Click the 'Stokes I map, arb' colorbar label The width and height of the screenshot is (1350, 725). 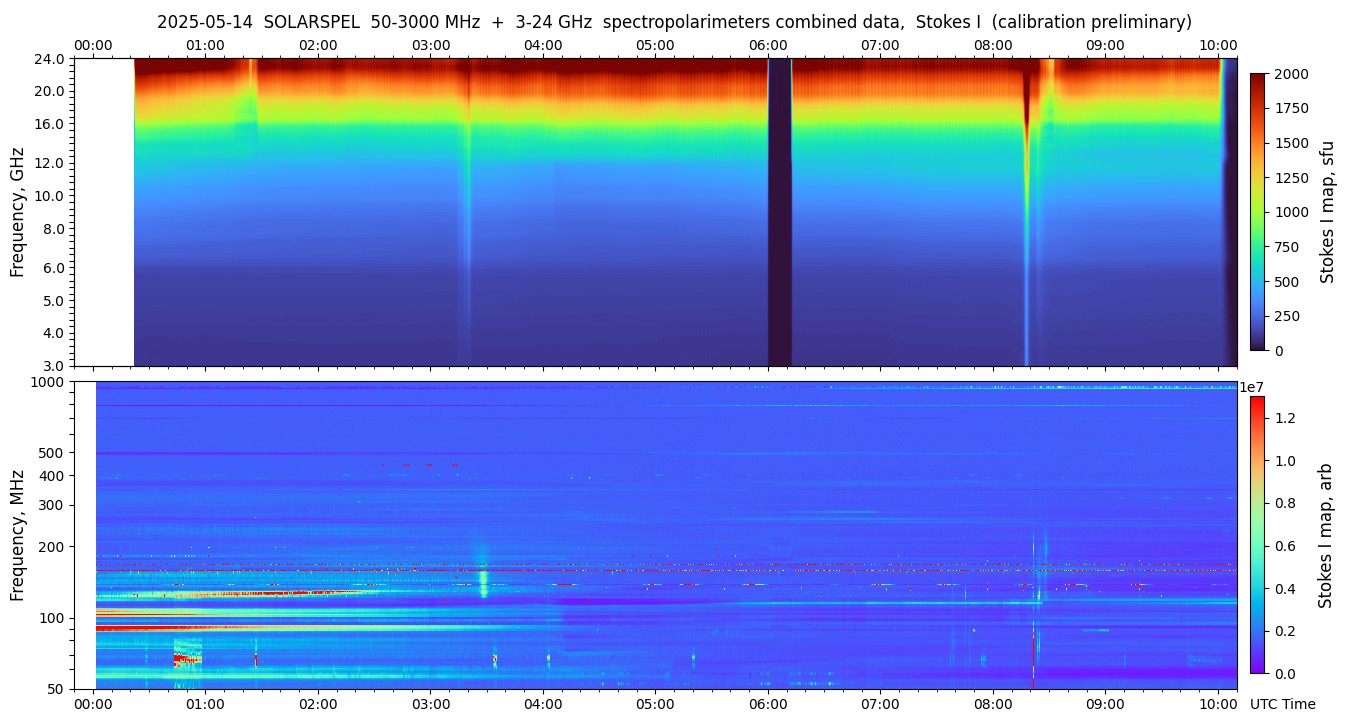coord(1325,535)
